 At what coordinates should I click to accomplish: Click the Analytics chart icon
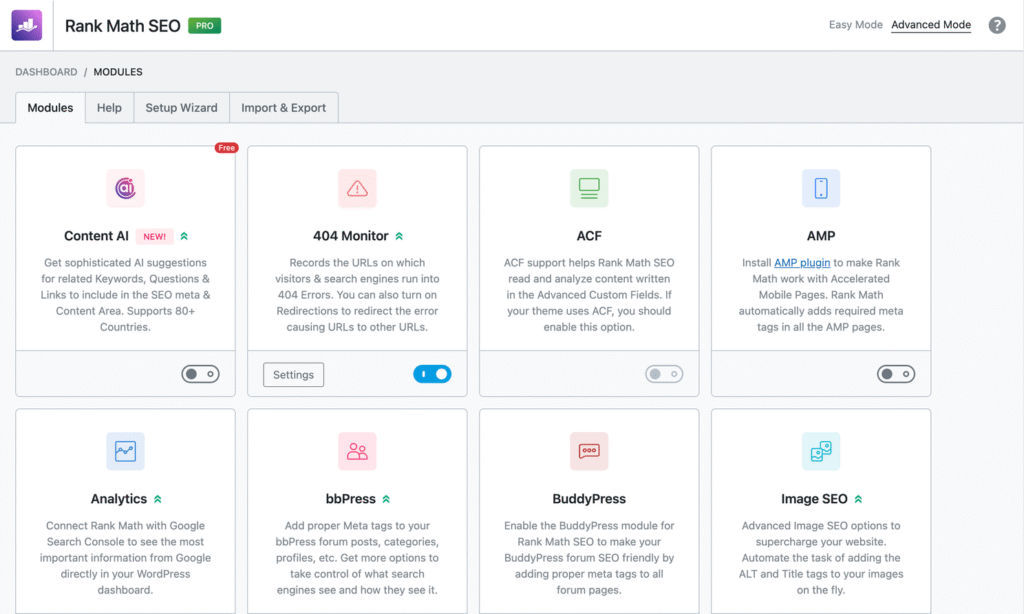point(126,451)
